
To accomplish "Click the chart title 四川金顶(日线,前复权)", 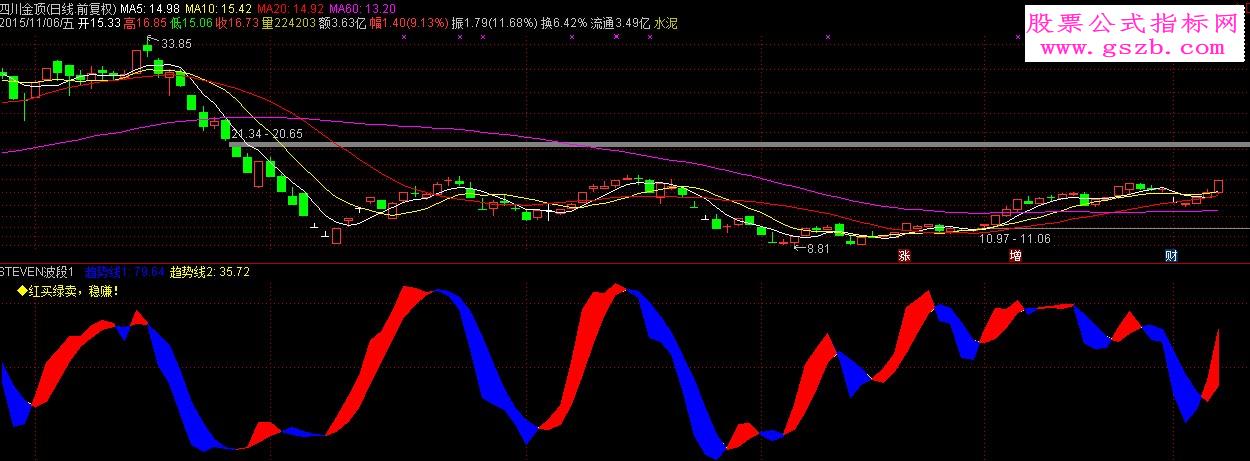I will pos(59,8).
